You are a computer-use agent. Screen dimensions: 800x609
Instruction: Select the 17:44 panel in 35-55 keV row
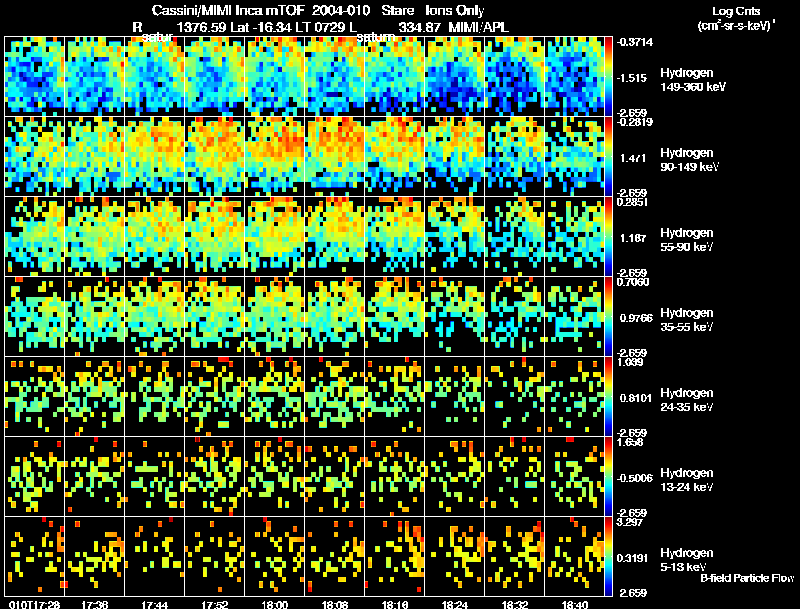point(155,316)
